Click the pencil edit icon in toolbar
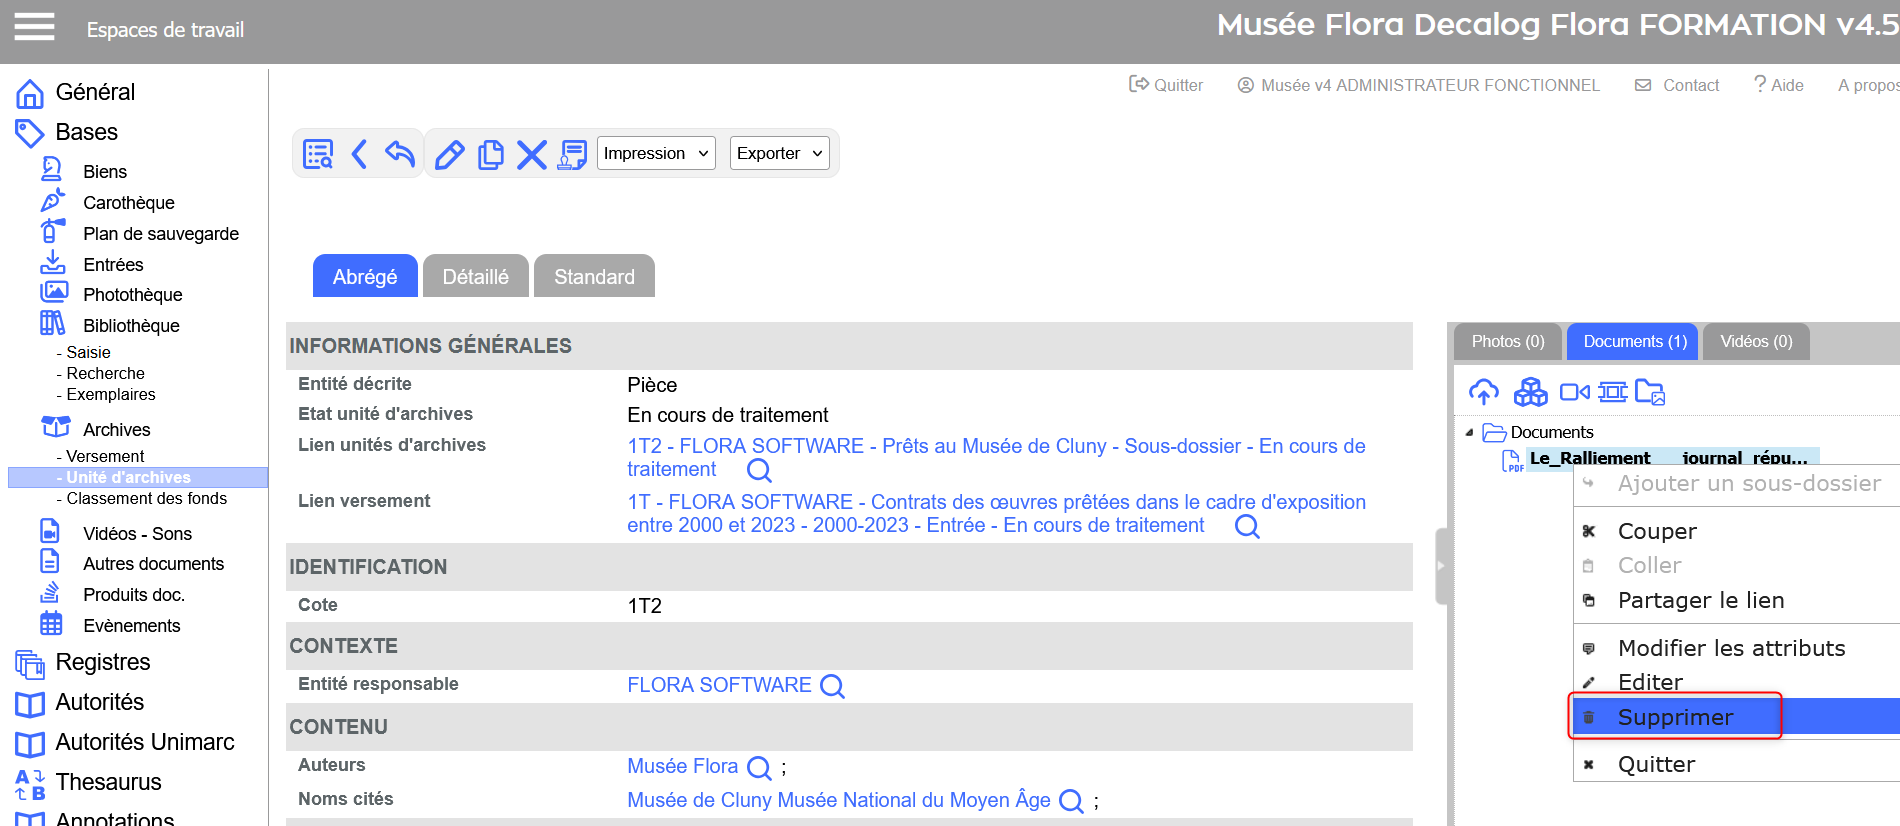 coord(449,154)
